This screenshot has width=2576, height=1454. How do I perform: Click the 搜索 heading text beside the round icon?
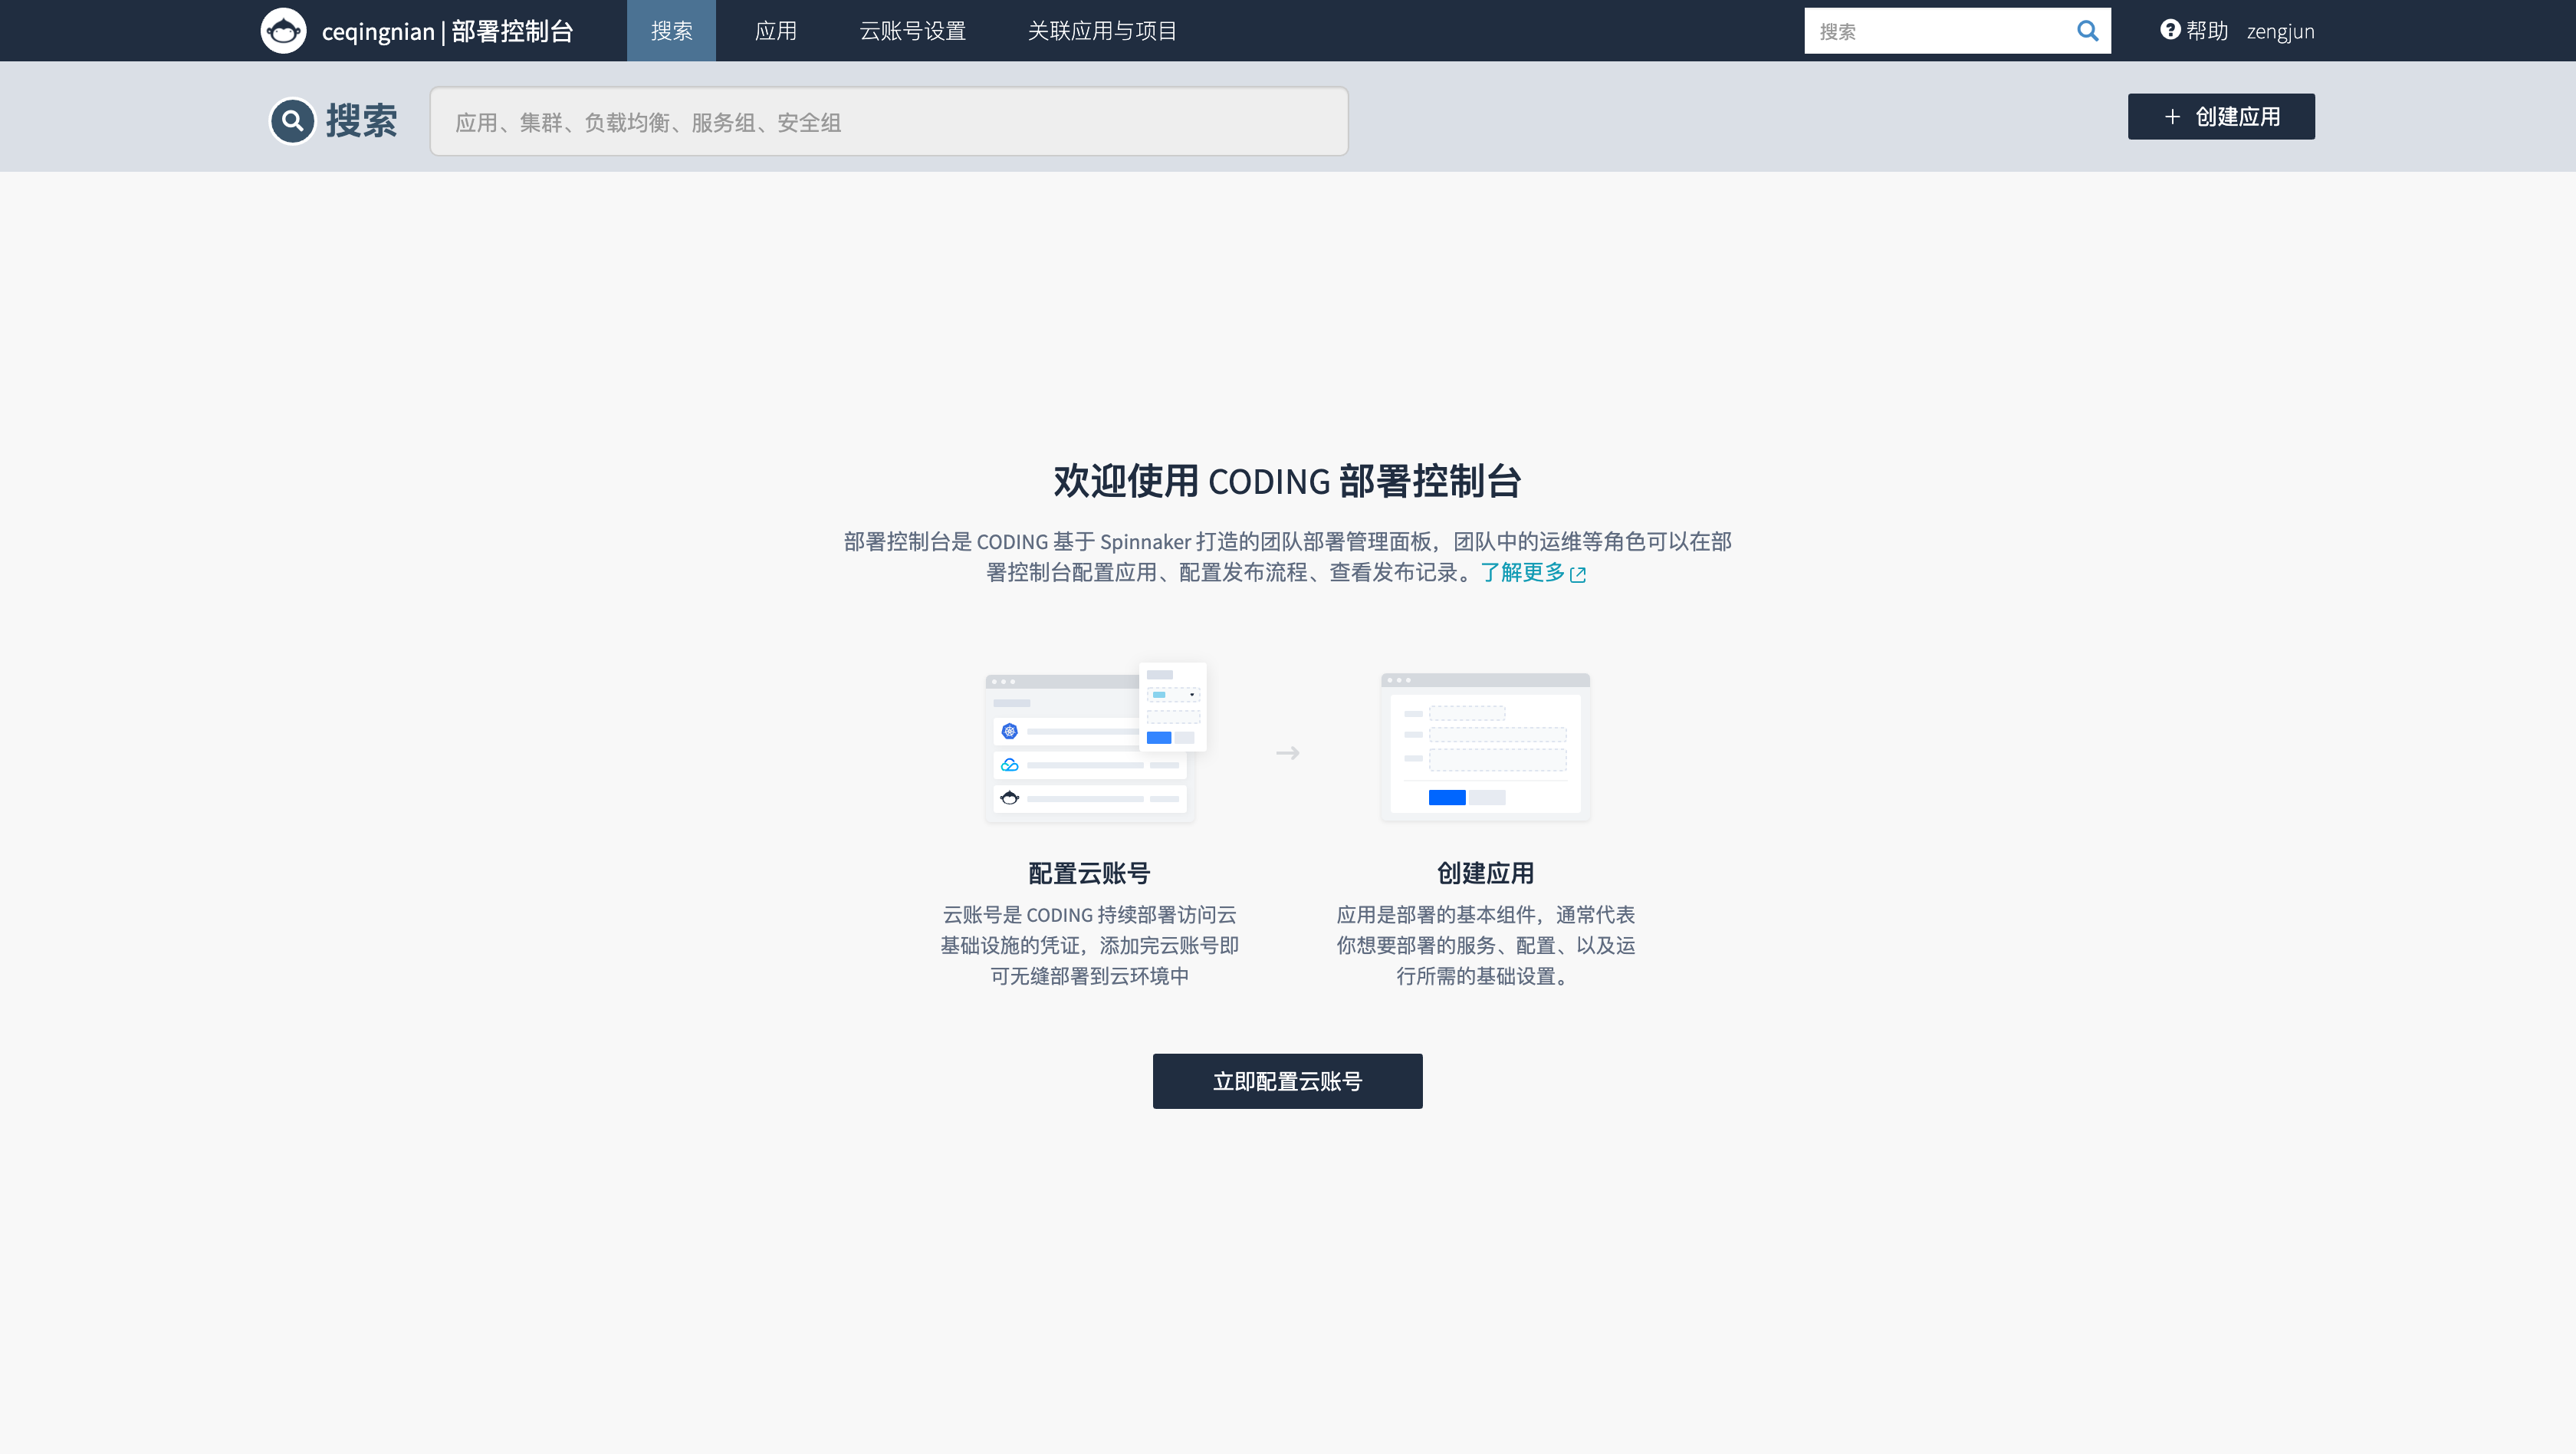(x=361, y=121)
